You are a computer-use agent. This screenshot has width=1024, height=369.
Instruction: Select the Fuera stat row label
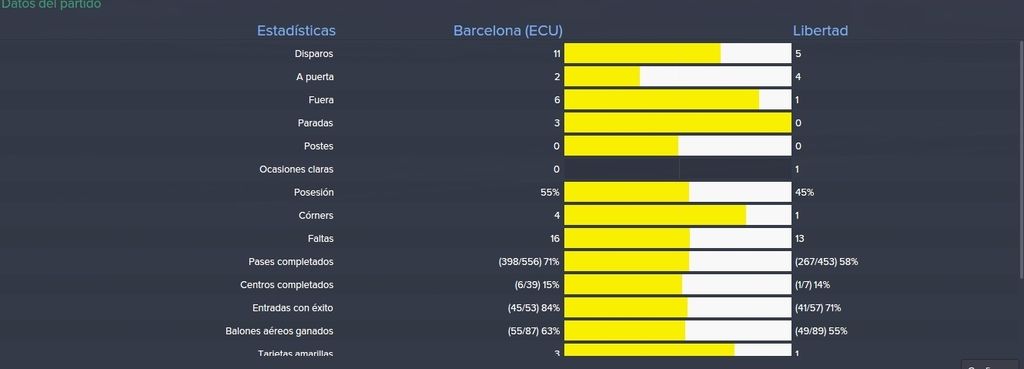(x=321, y=100)
